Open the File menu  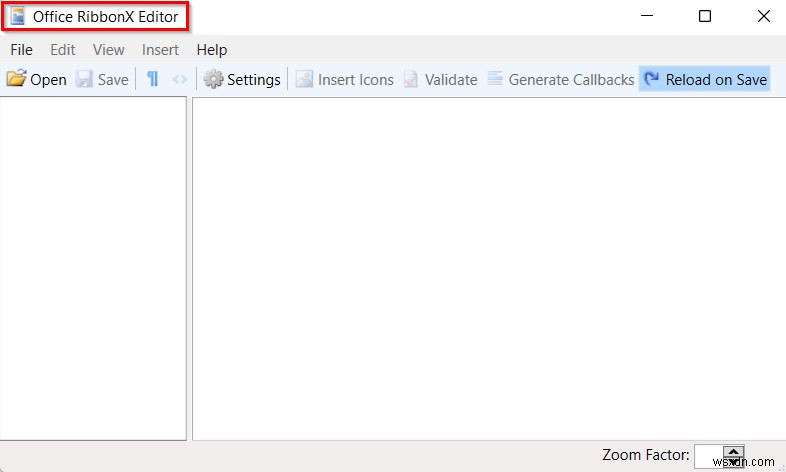point(21,50)
